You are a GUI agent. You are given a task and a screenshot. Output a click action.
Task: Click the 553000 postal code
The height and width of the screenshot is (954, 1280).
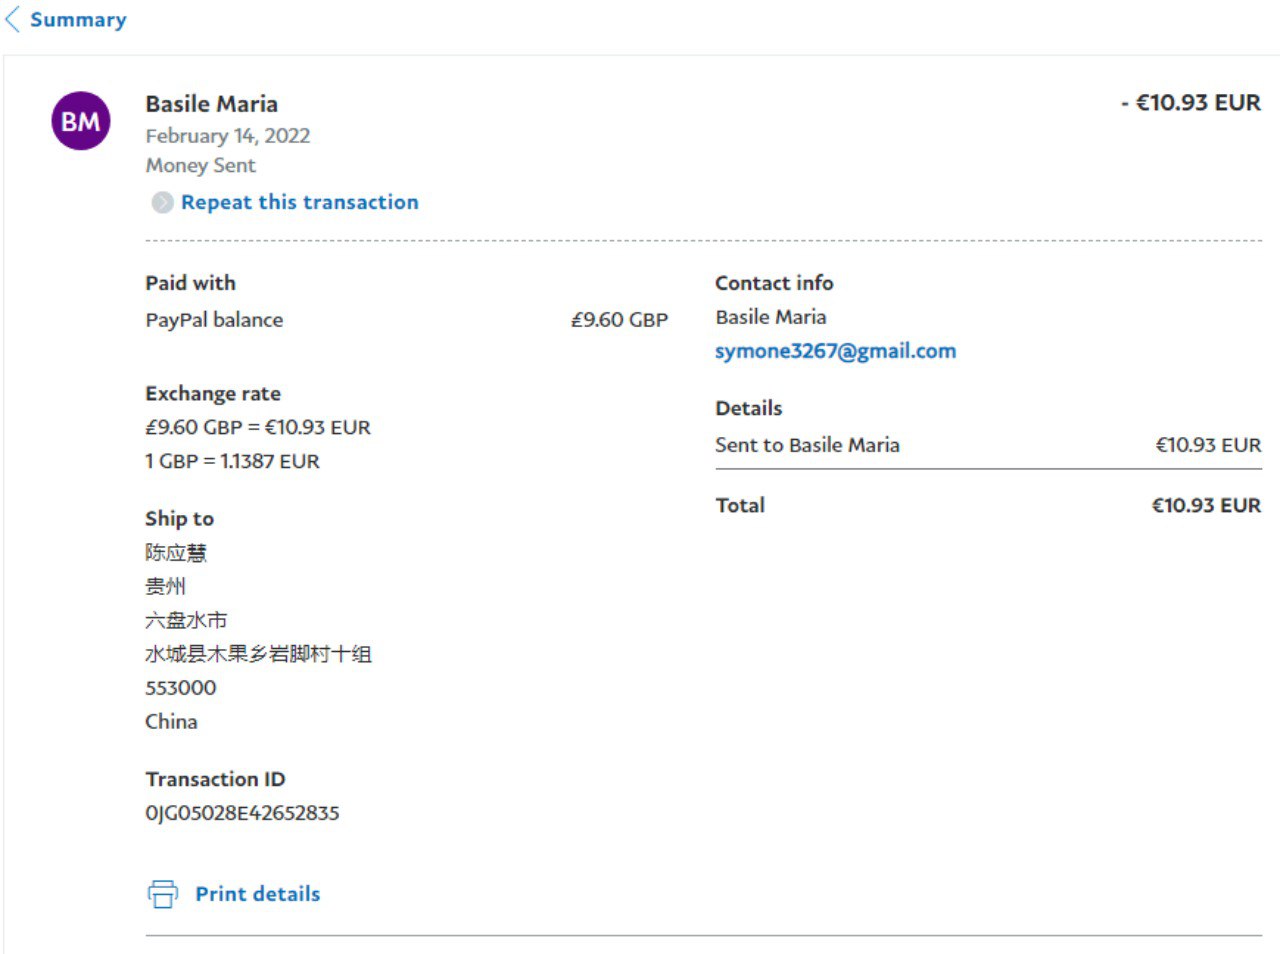point(180,688)
